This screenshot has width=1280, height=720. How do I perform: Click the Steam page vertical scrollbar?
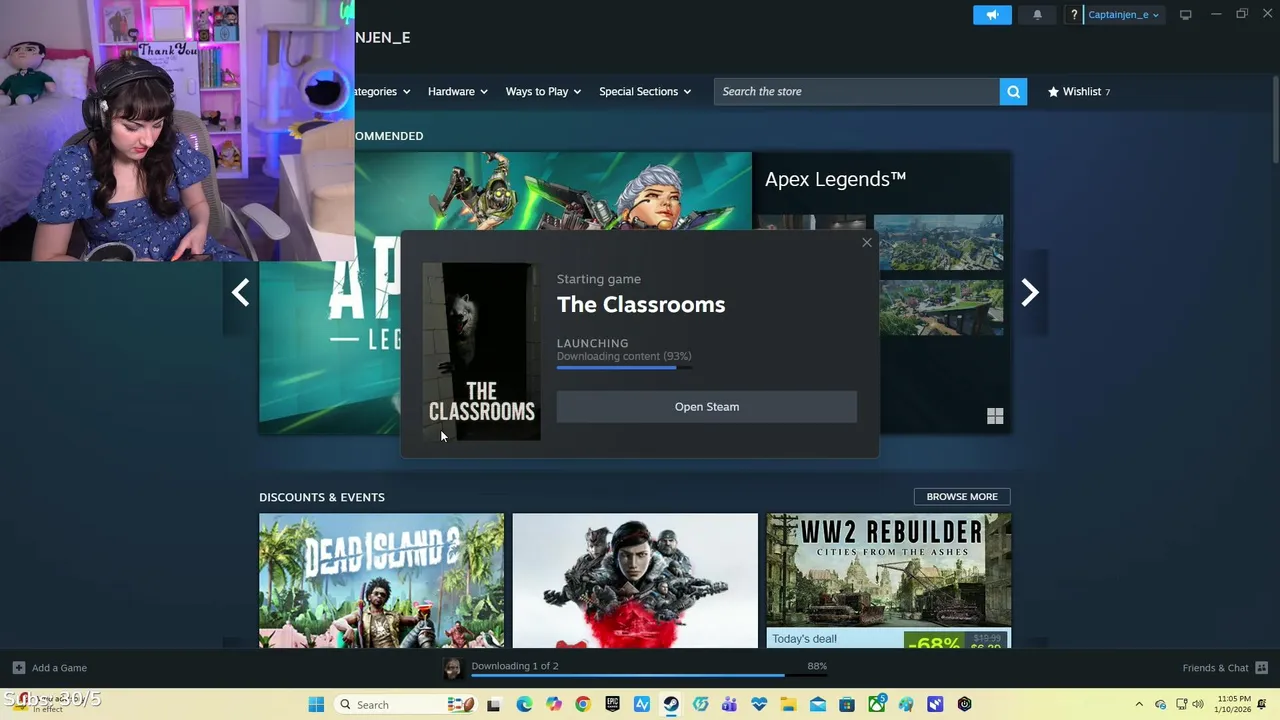coord(1274,120)
